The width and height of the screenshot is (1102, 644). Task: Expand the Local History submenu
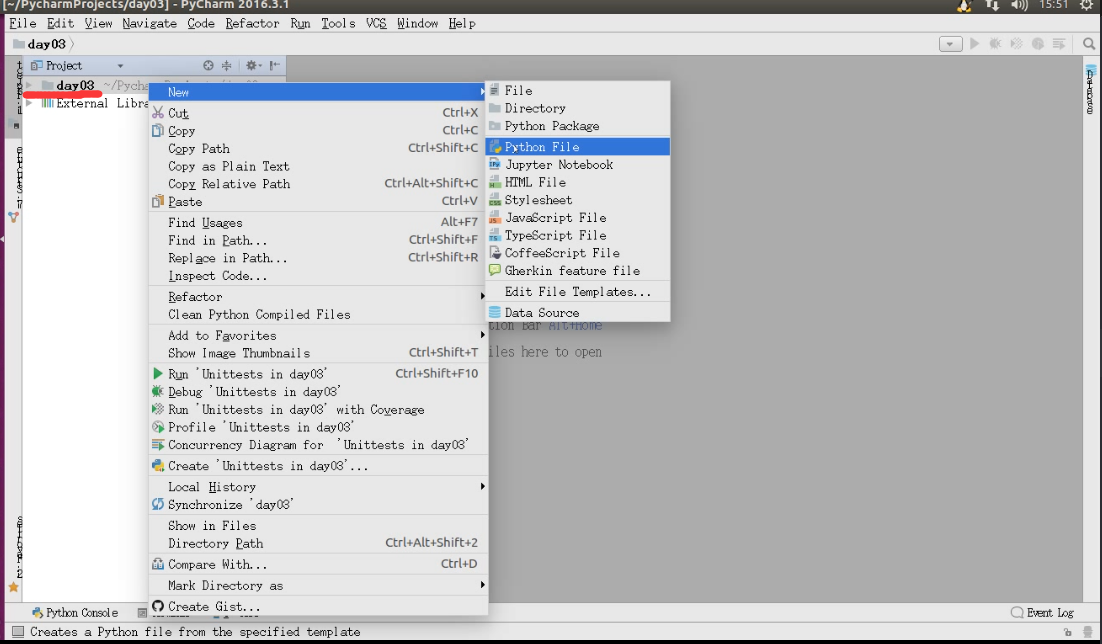pos(318,487)
